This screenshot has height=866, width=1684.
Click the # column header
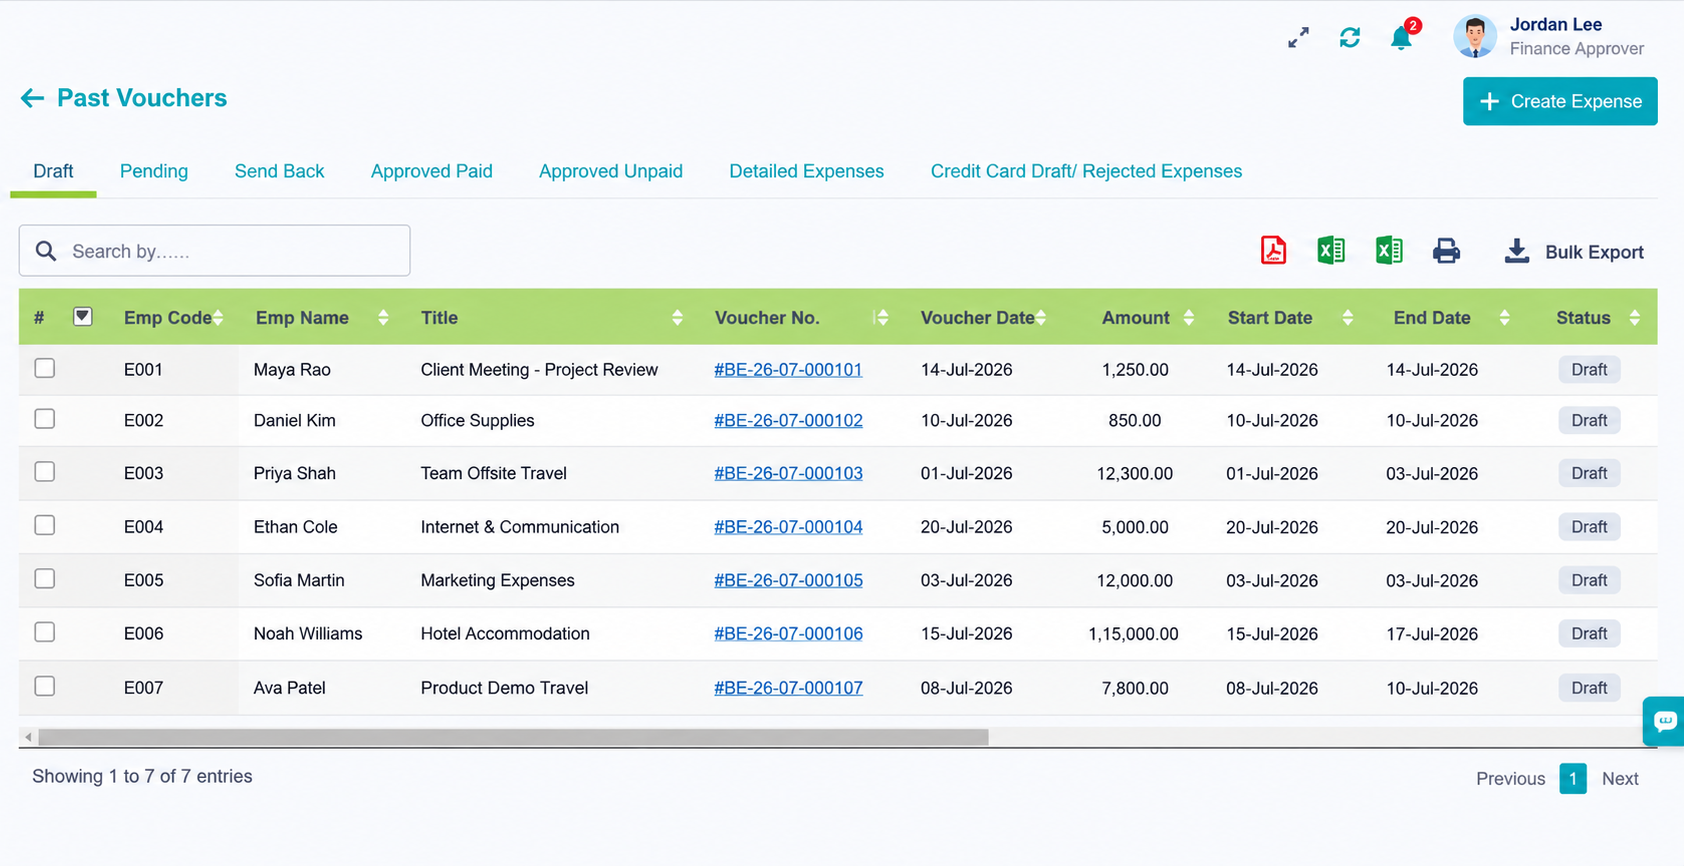(39, 318)
